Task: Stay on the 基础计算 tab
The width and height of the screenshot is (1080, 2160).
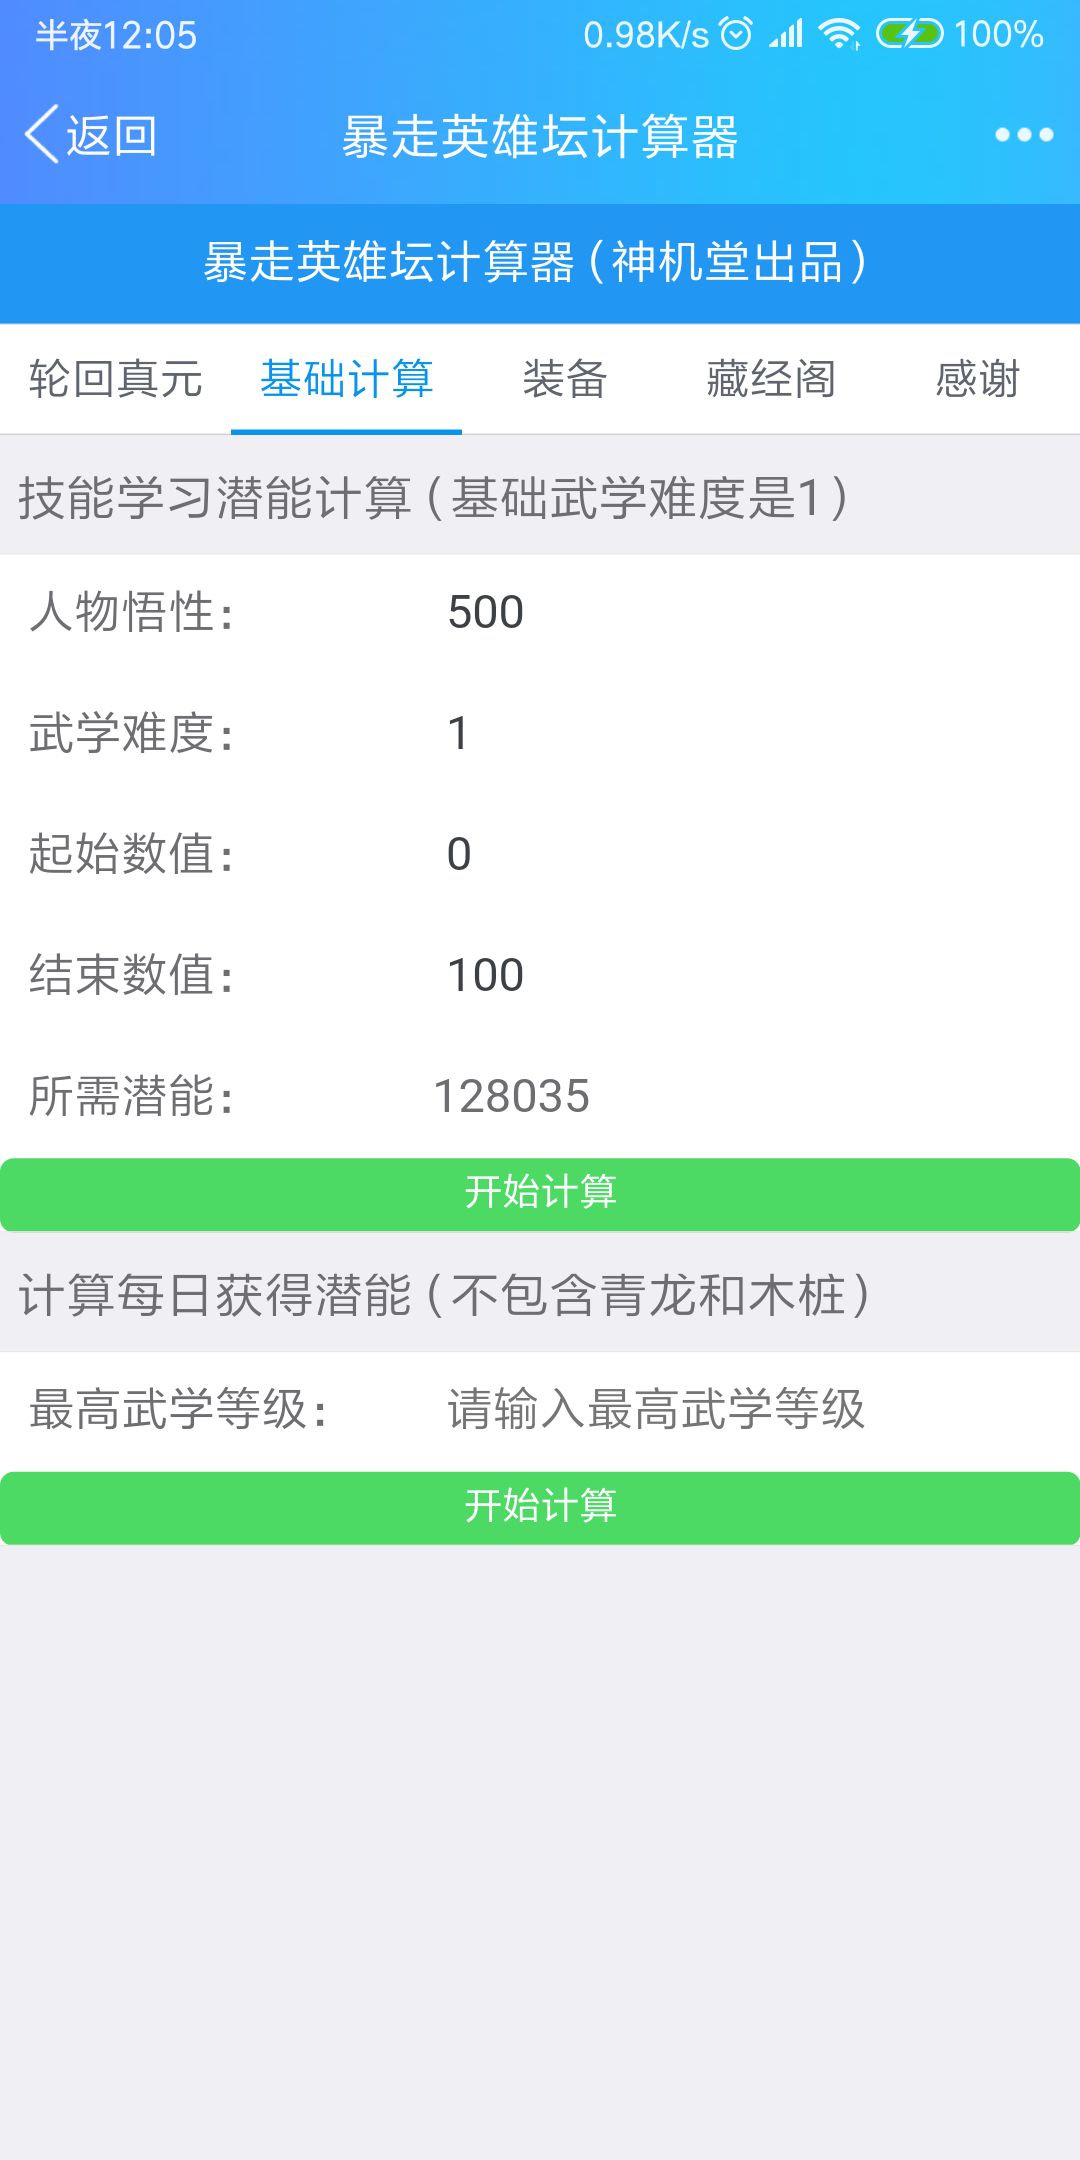Action: tap(347, 380)
